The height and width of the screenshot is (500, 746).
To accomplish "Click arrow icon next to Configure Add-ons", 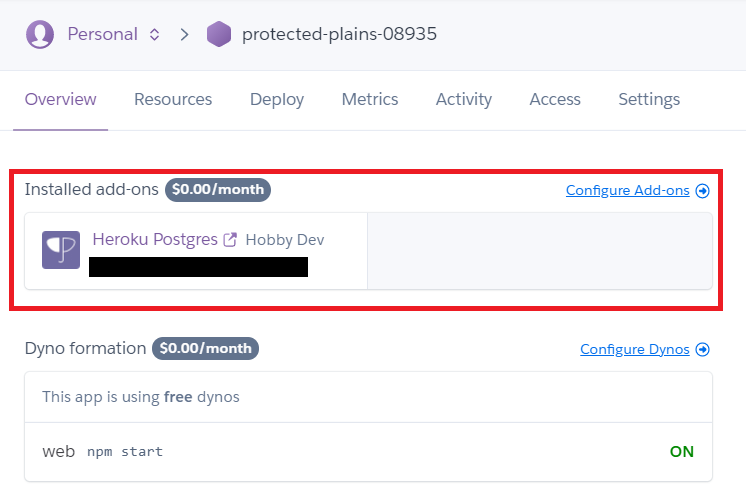I will [x=702, y=191].
